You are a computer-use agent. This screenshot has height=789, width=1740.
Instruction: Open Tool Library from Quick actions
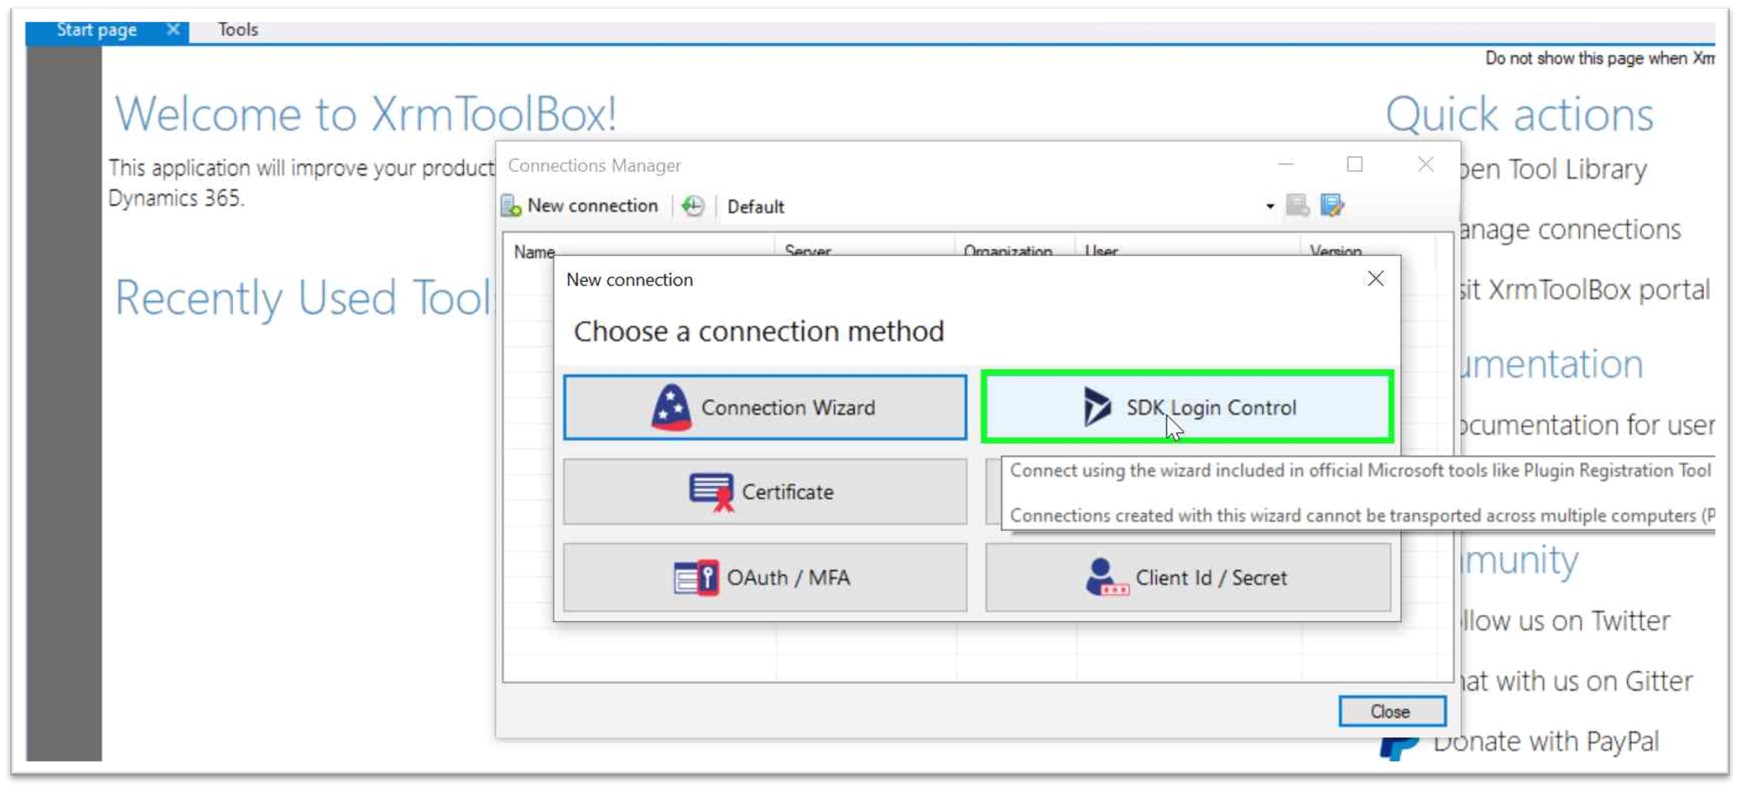click(x=1552, y=169)
